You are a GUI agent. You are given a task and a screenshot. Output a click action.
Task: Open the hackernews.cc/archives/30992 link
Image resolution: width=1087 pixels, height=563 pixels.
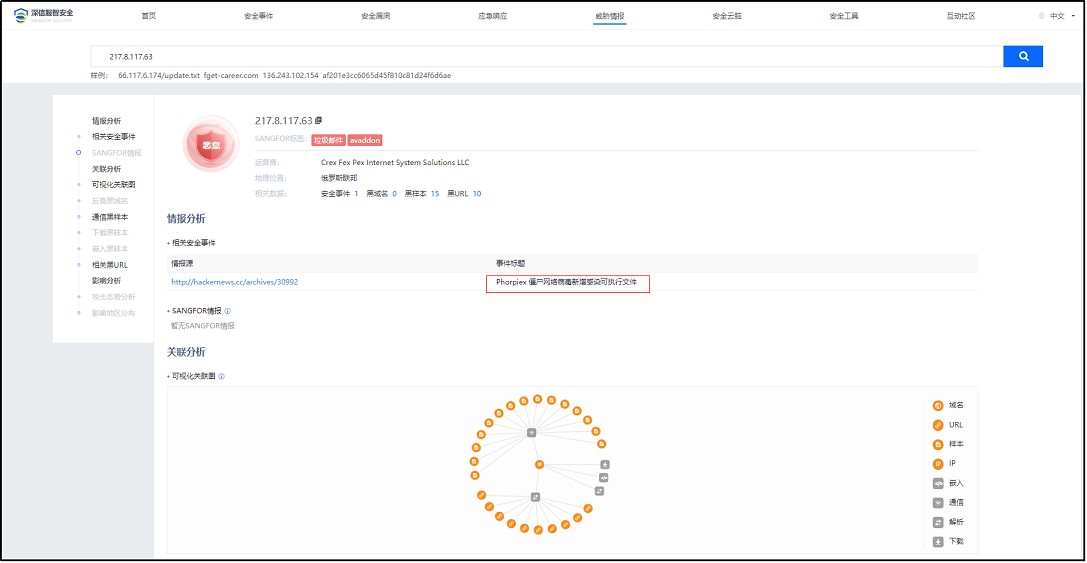[x=234, y=282]
